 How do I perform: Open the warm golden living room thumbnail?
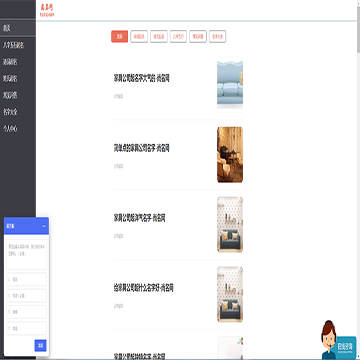pyautogui.click(x=230, y=154)
